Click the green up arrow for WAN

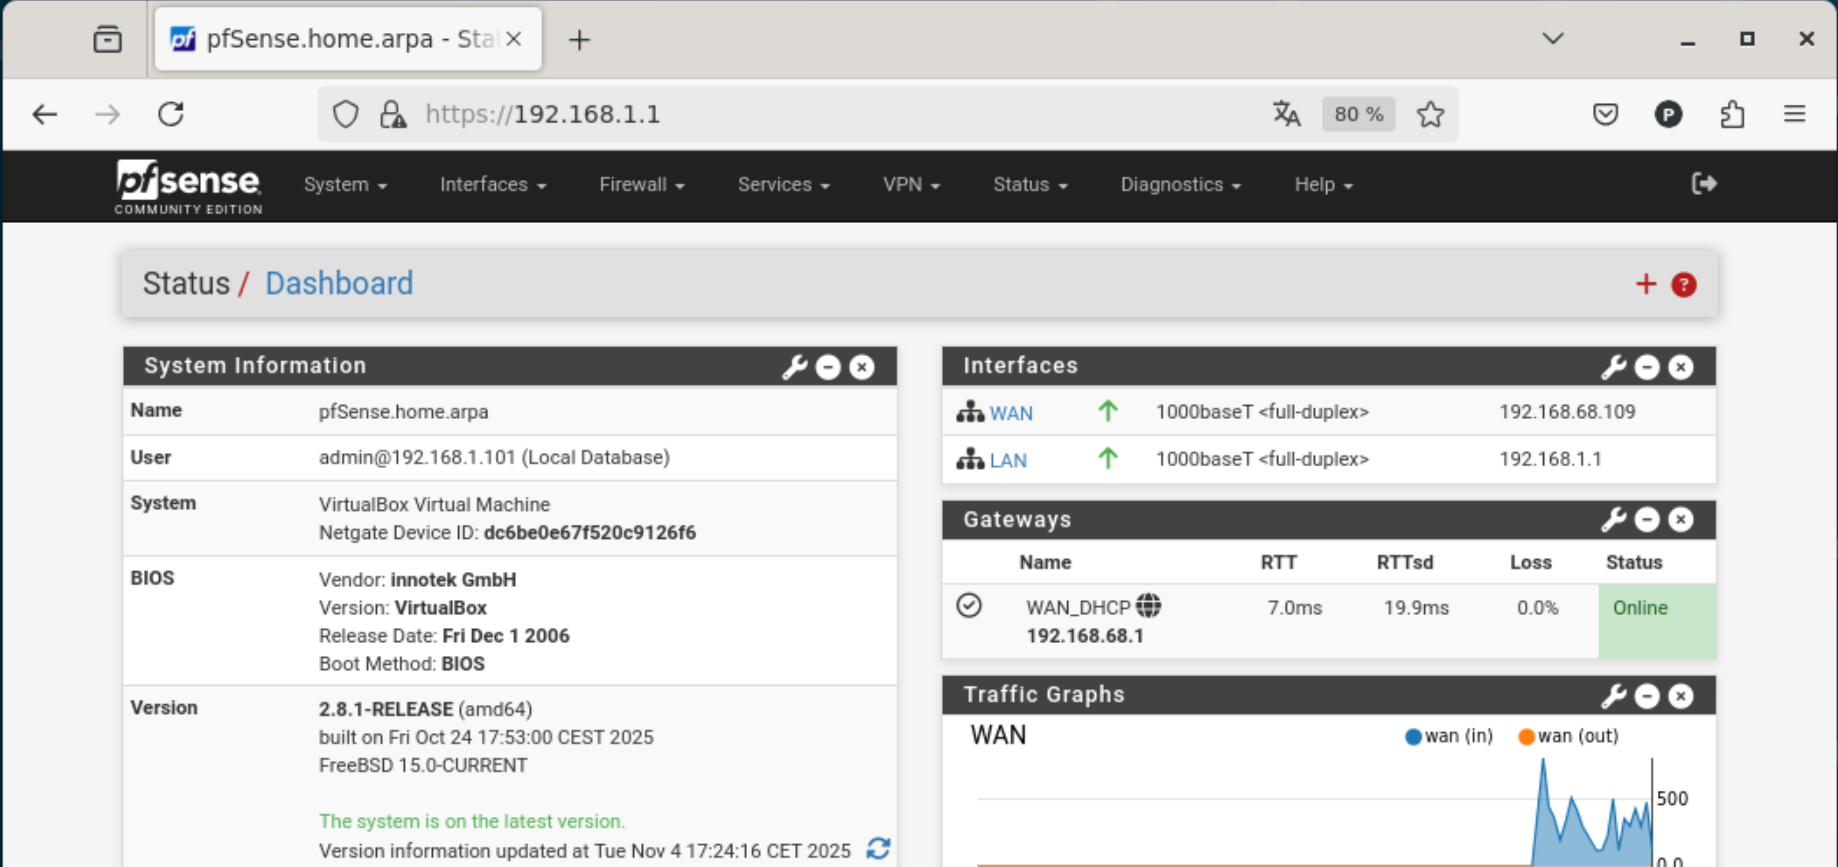pos(1108,411)
